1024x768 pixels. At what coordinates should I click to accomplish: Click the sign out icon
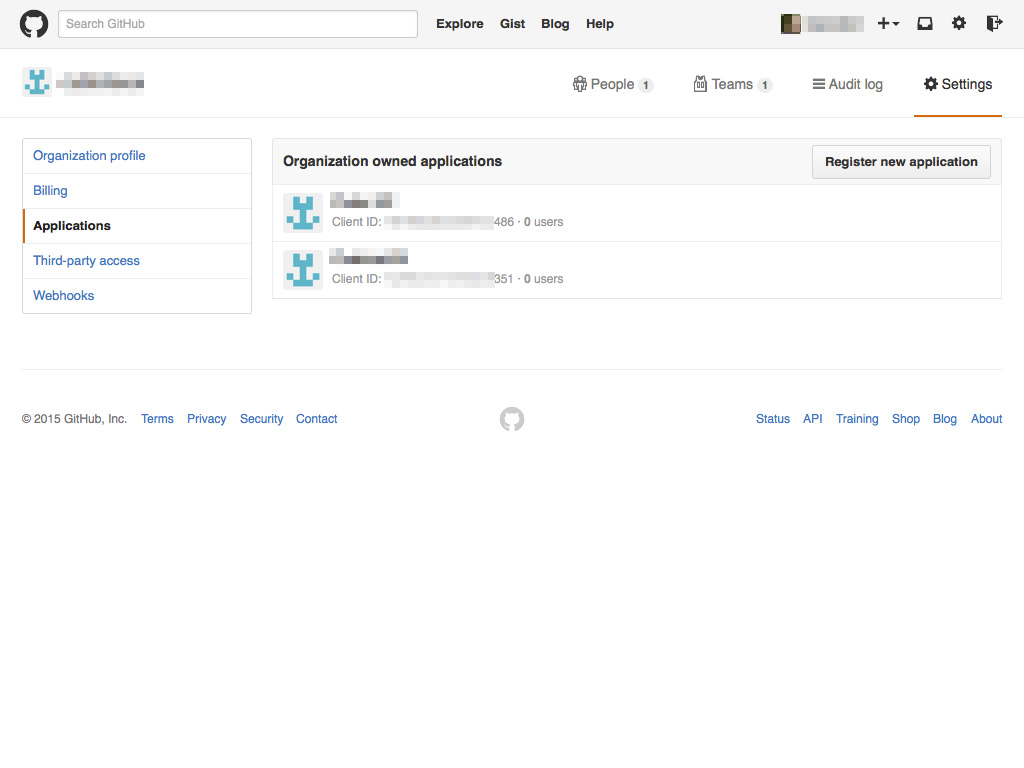(x=993, y=23)
